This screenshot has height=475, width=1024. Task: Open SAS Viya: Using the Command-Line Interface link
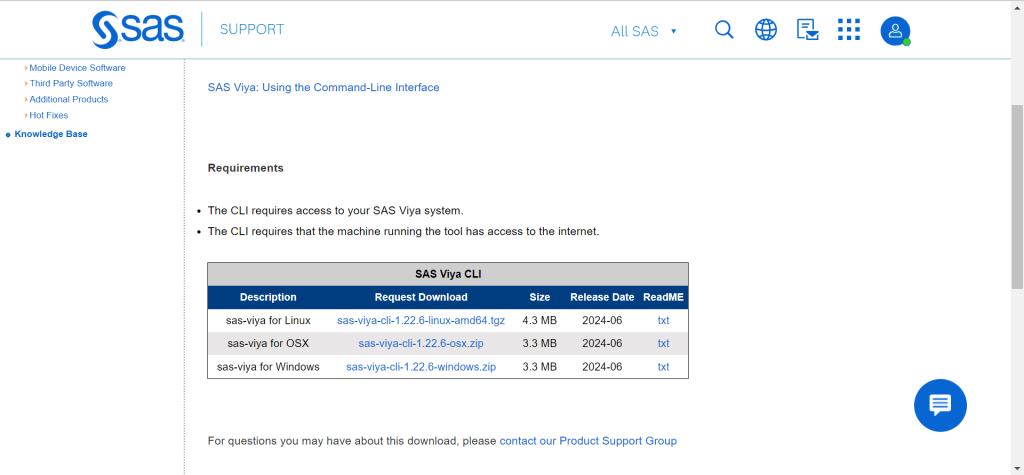(x=323, y=88)
